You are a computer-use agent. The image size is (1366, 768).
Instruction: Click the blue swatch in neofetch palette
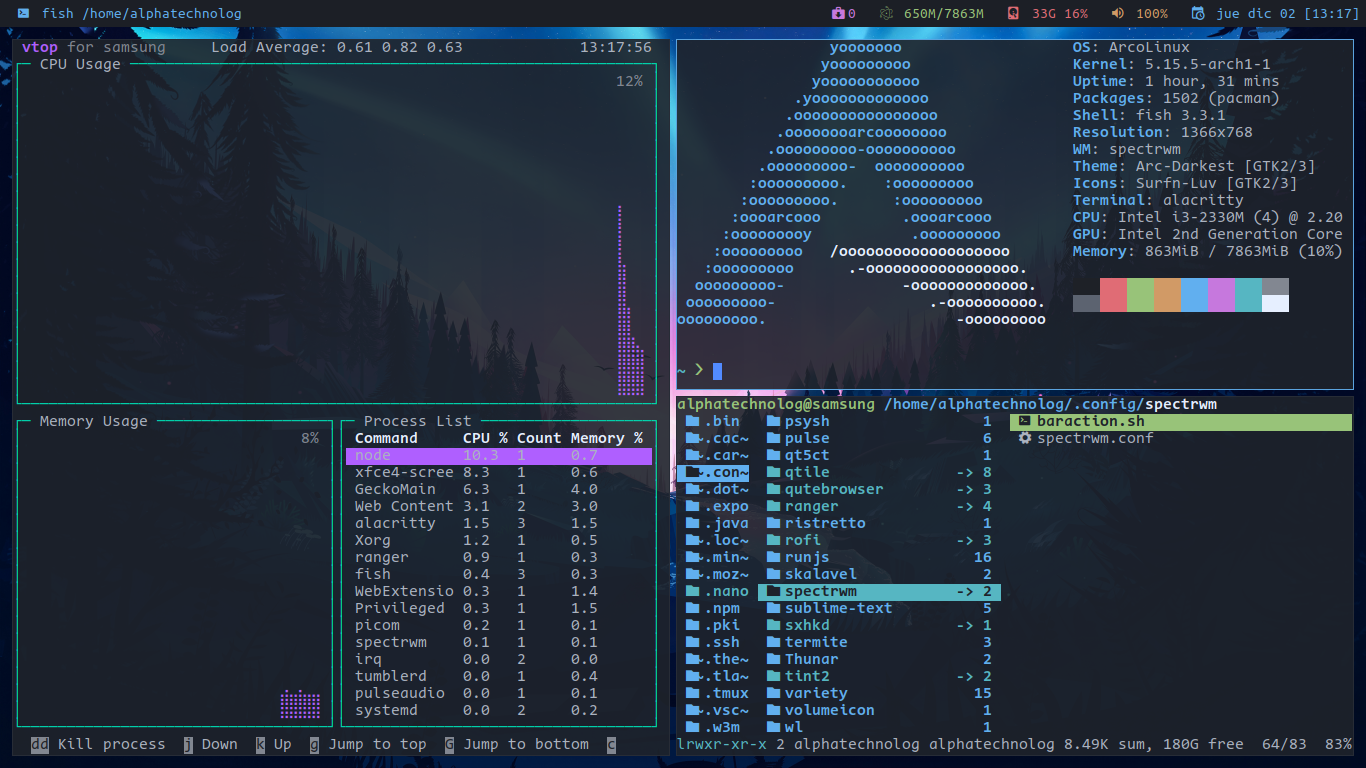(1194, 295)
